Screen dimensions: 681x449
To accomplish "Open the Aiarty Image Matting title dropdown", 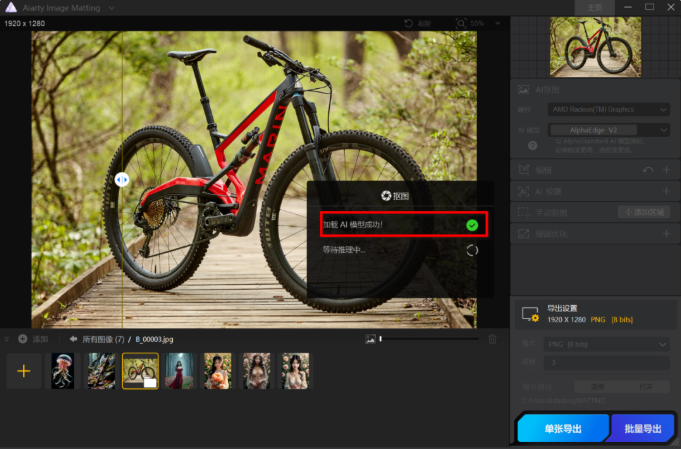I will click(112, 8).
